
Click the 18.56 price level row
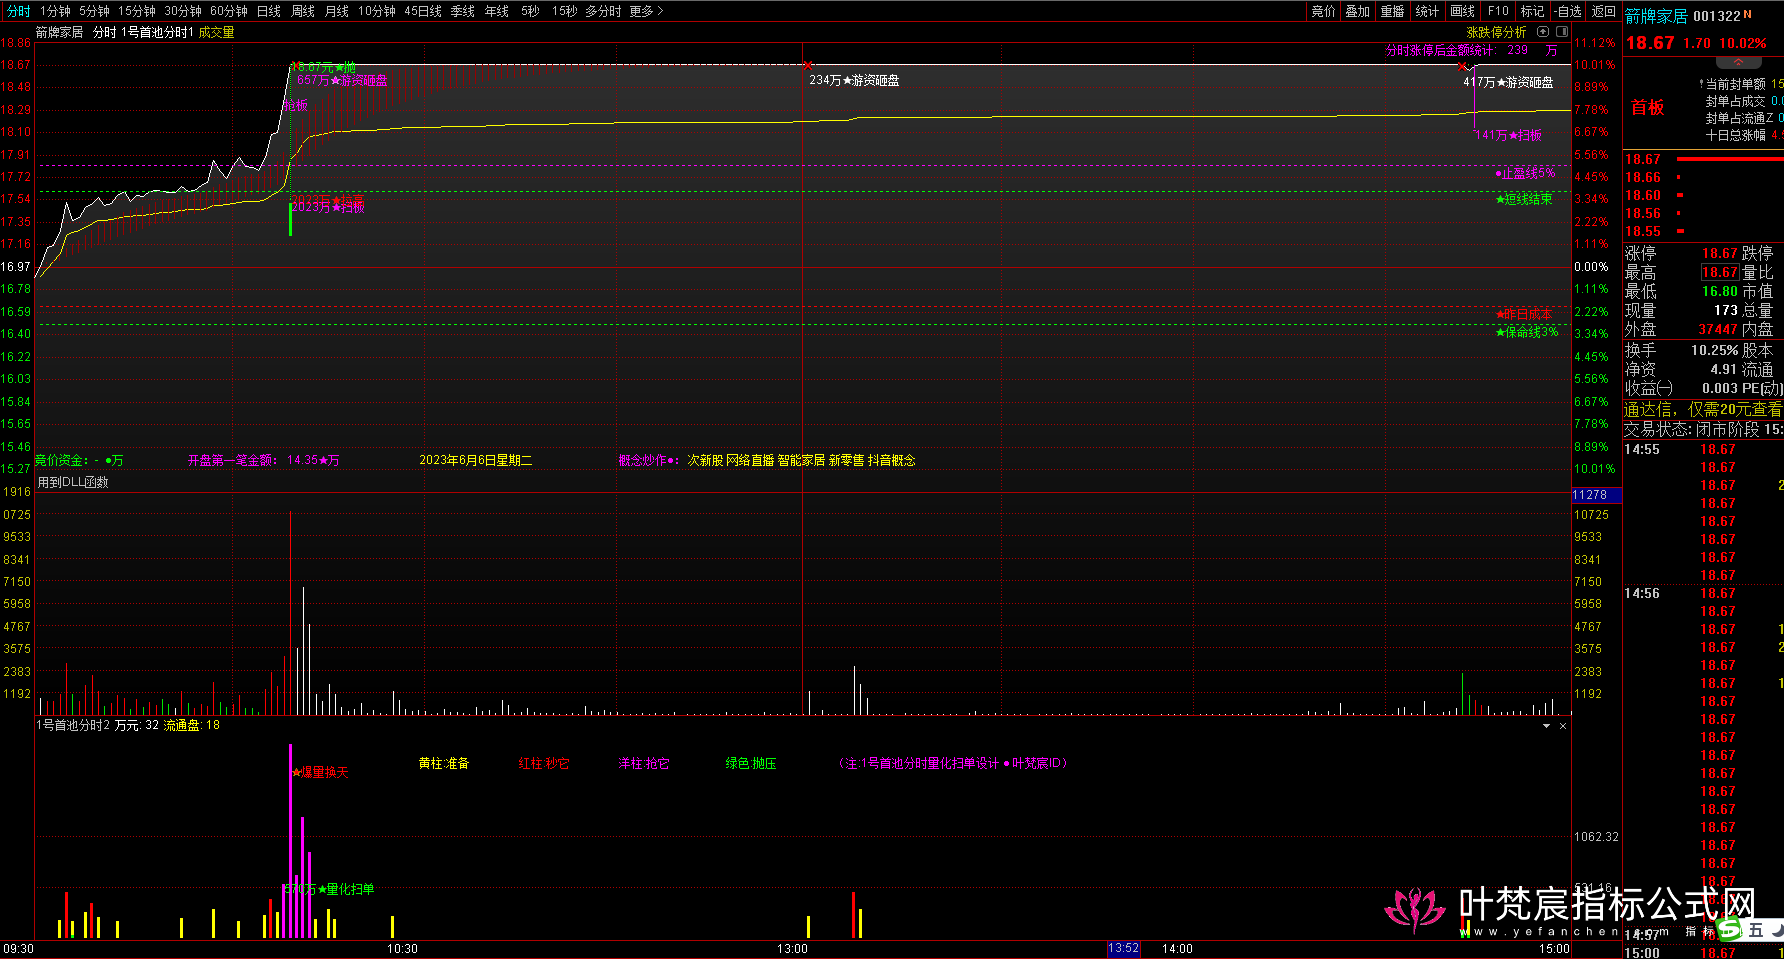pos(1642,213)
